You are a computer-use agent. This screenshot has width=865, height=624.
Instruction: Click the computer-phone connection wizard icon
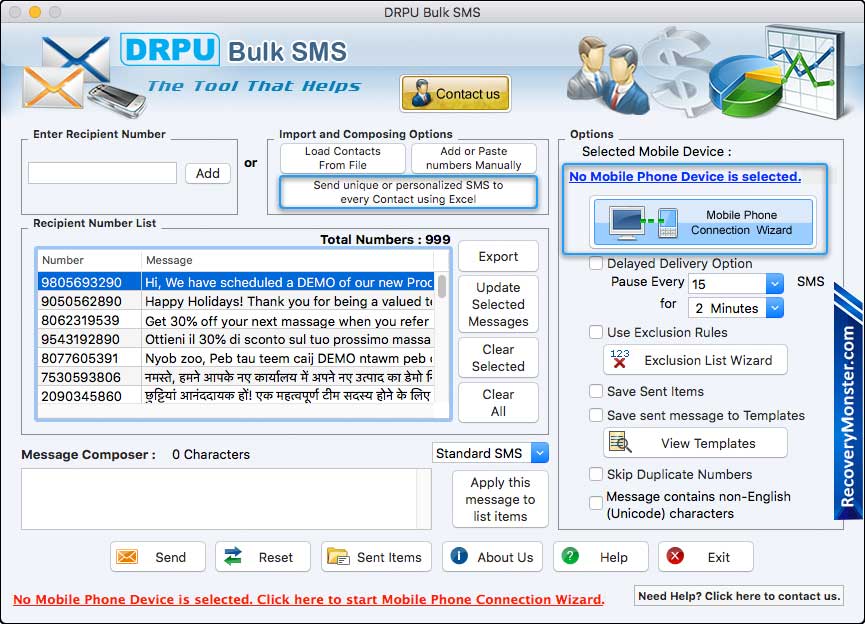[643, 222]
